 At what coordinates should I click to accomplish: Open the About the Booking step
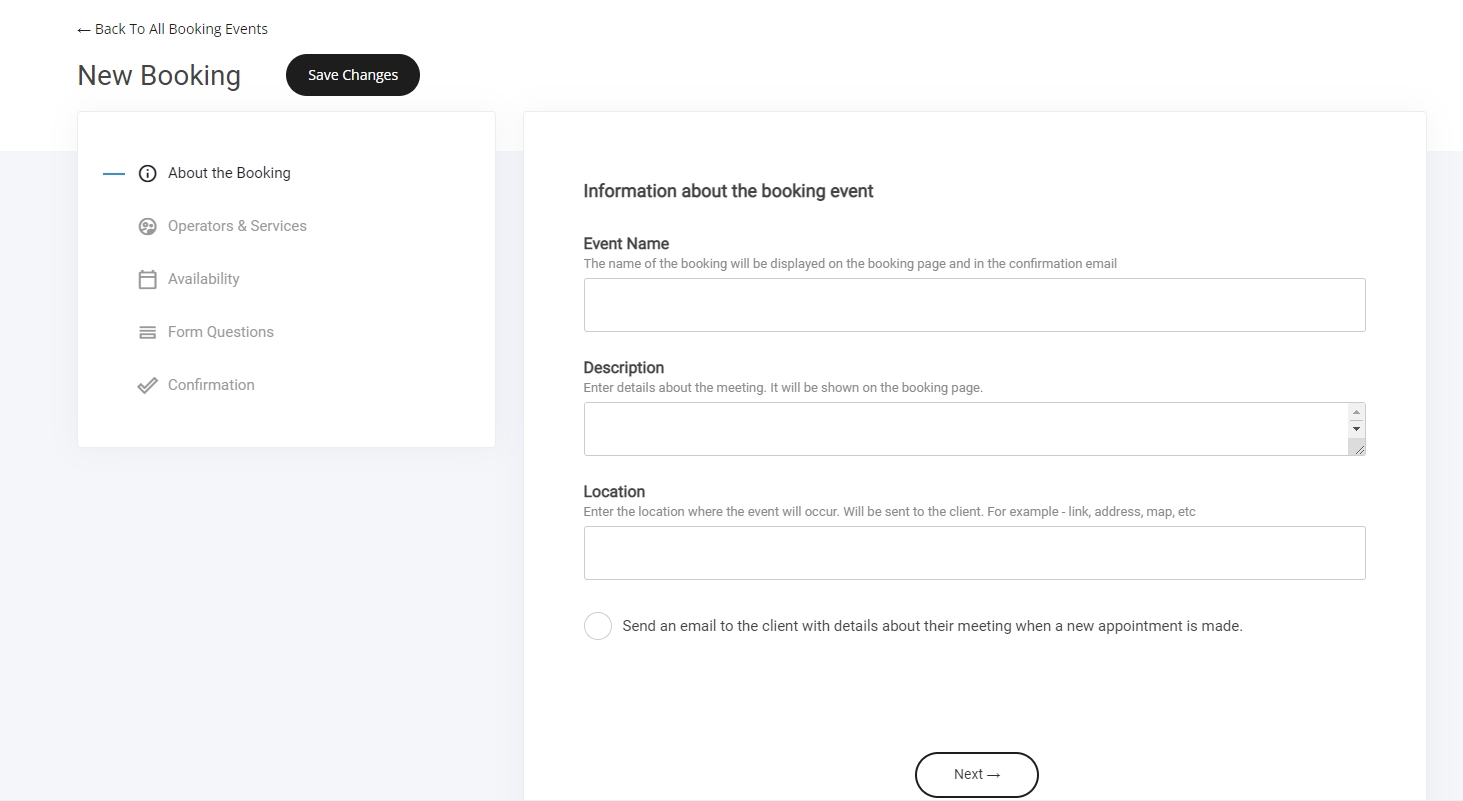229,173
